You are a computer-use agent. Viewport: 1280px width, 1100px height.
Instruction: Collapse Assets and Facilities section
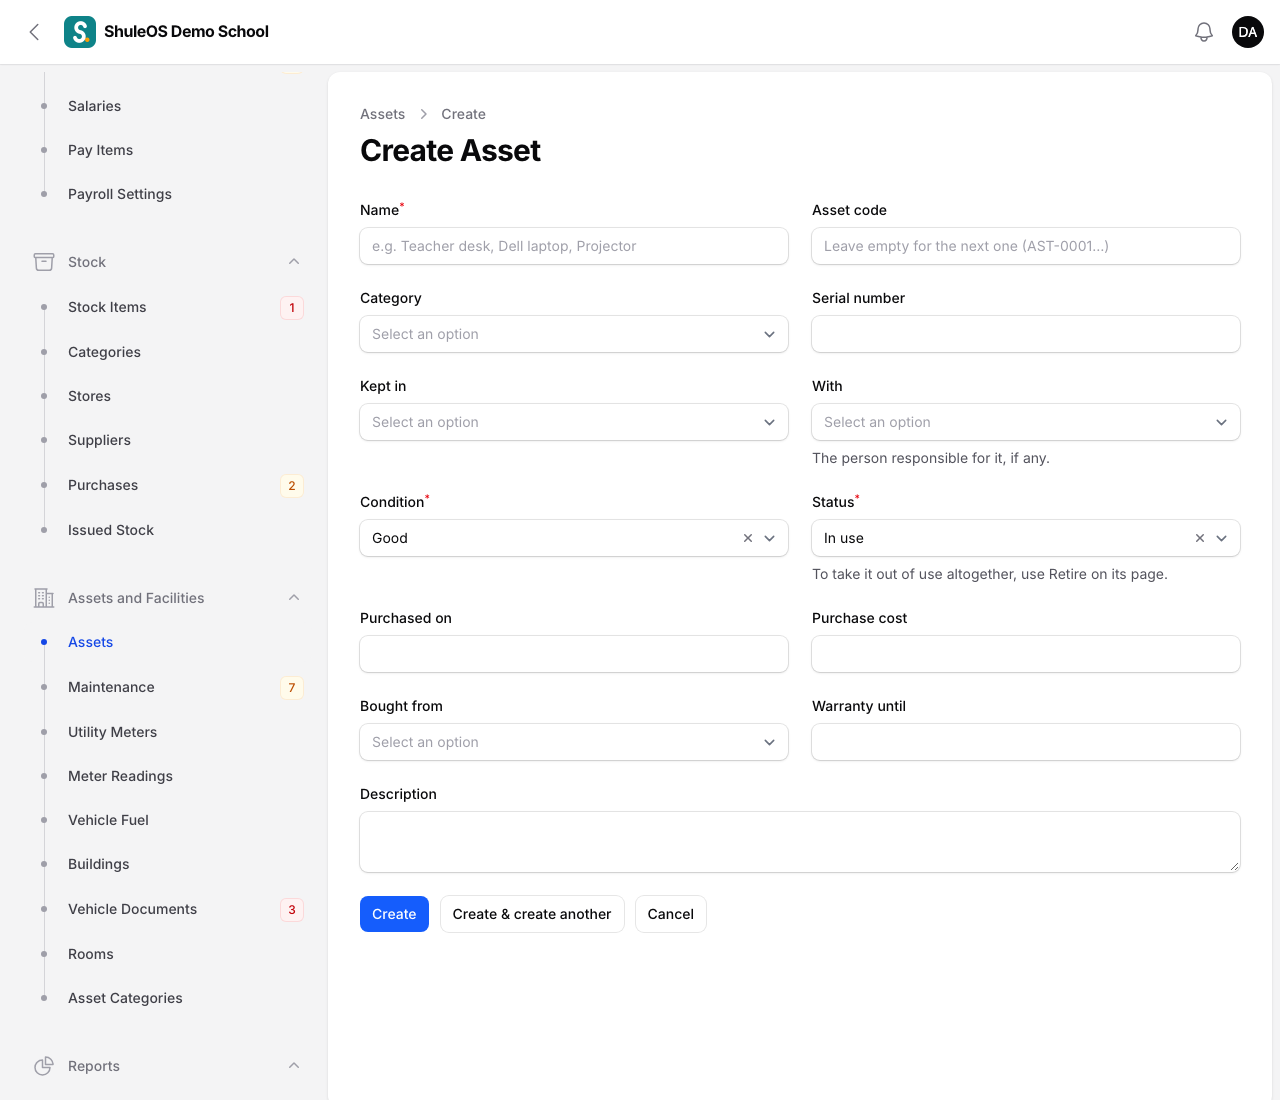click(x=294, y=598)
